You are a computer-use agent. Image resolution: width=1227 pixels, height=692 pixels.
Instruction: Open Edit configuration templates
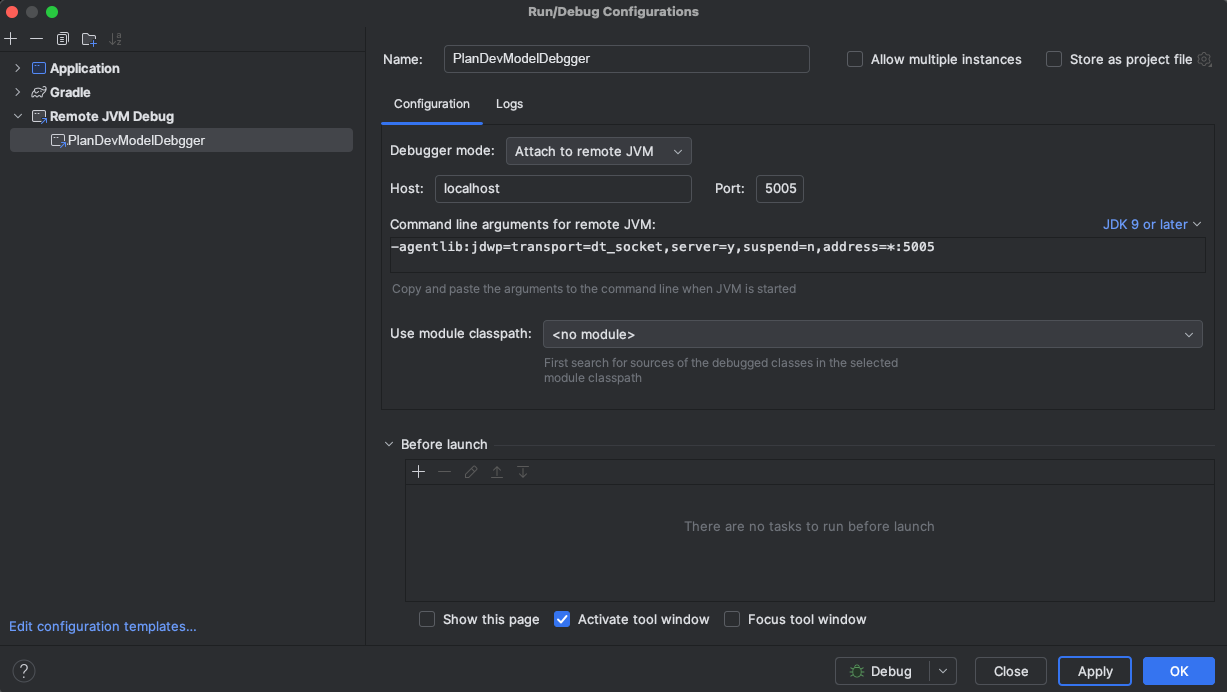point(102,626)
